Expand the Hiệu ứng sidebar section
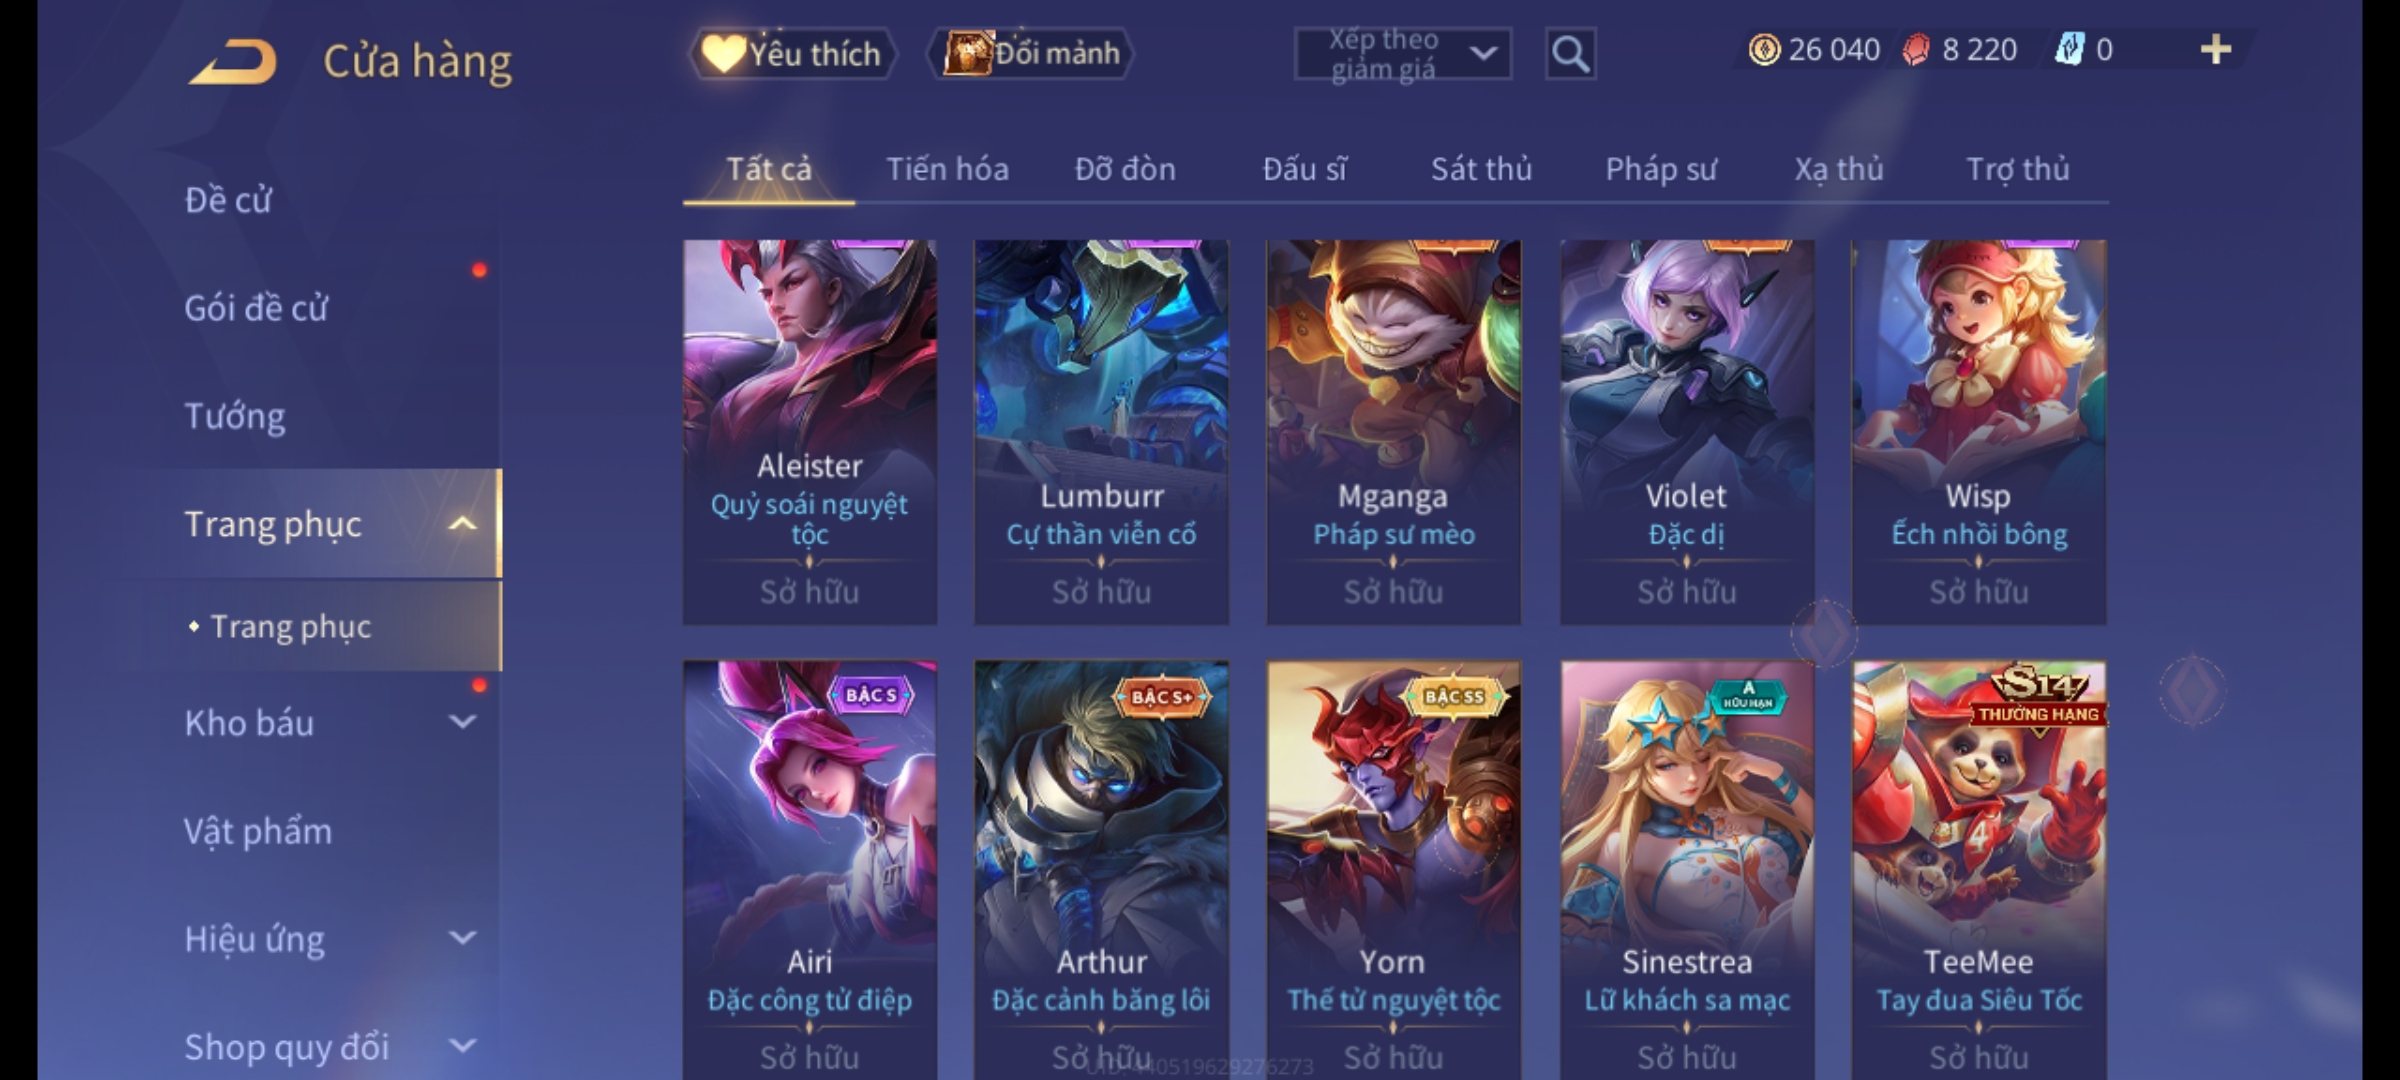Image resolution: width=2400 pixels, height=1080 pixels. point(462,938)
